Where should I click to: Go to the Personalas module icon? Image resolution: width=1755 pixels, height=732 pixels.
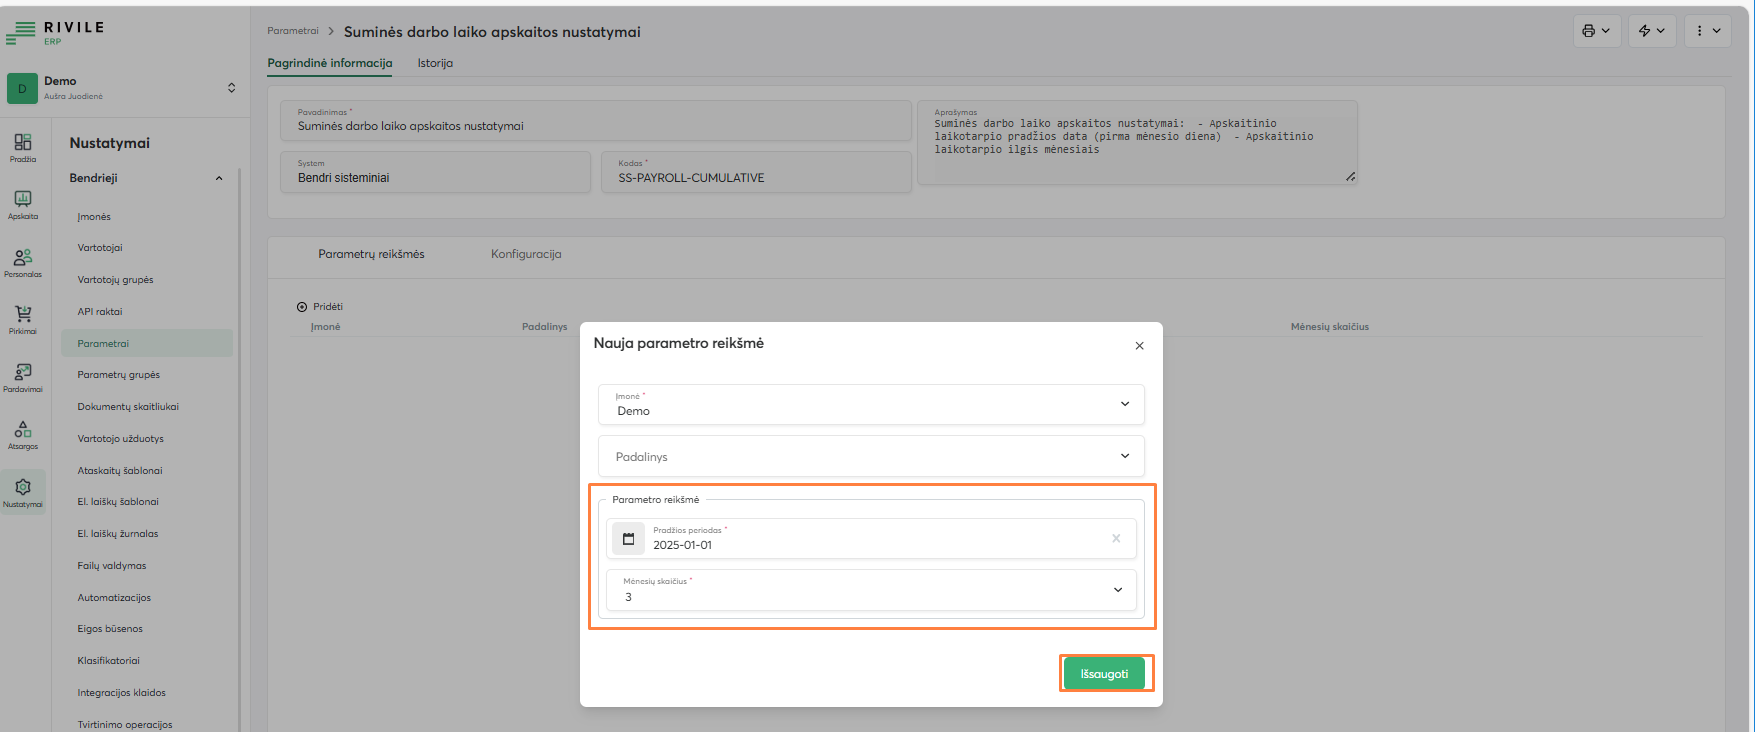click(23, 261)
